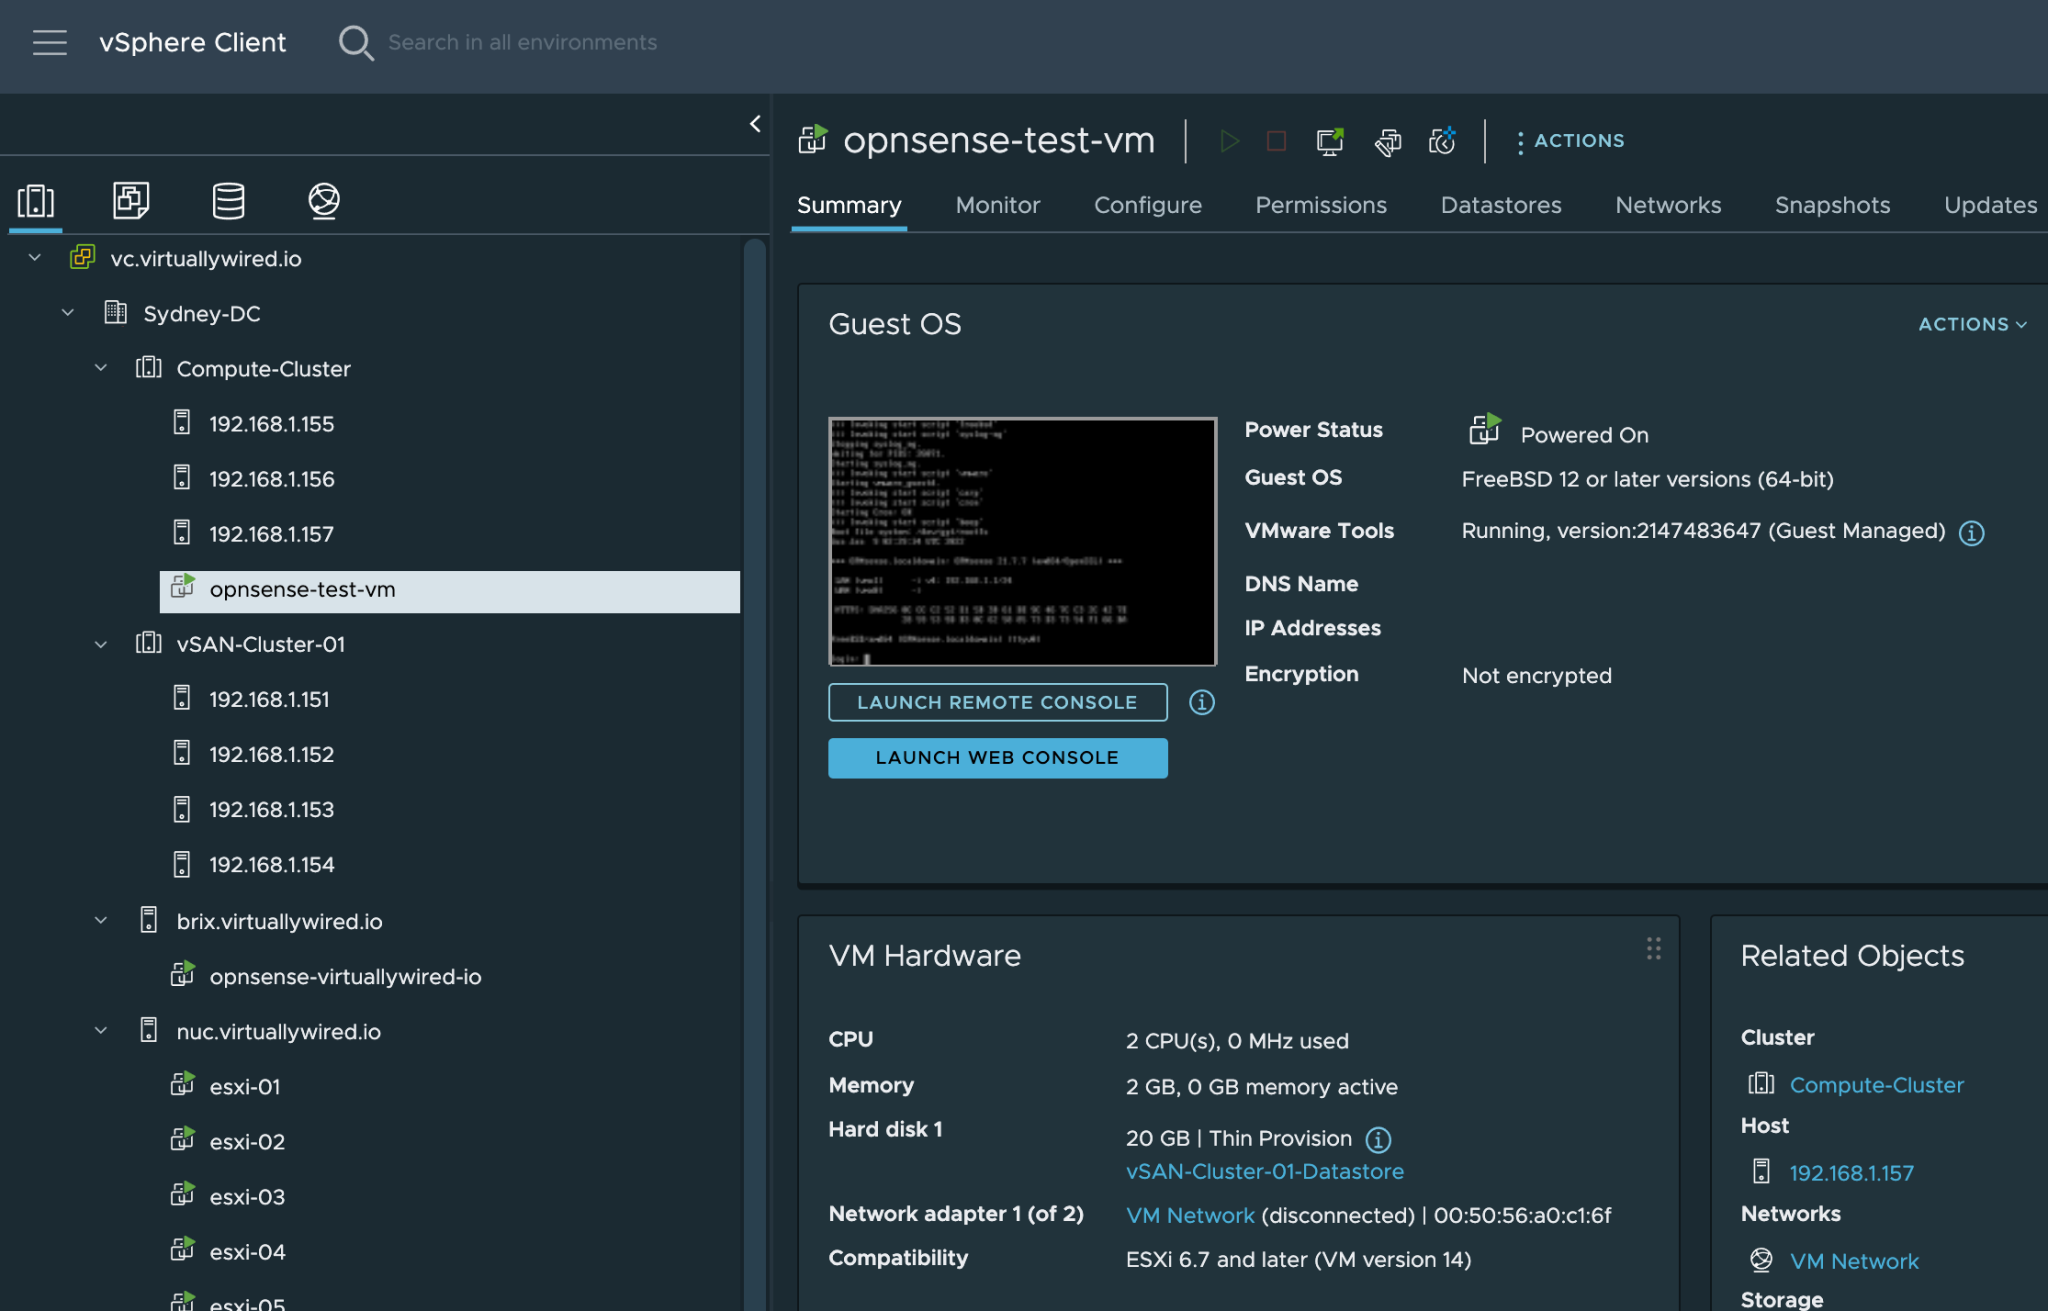
Task: Collapse nuc.virtuallywired.io host node
Action: (x=101, y=1031)
